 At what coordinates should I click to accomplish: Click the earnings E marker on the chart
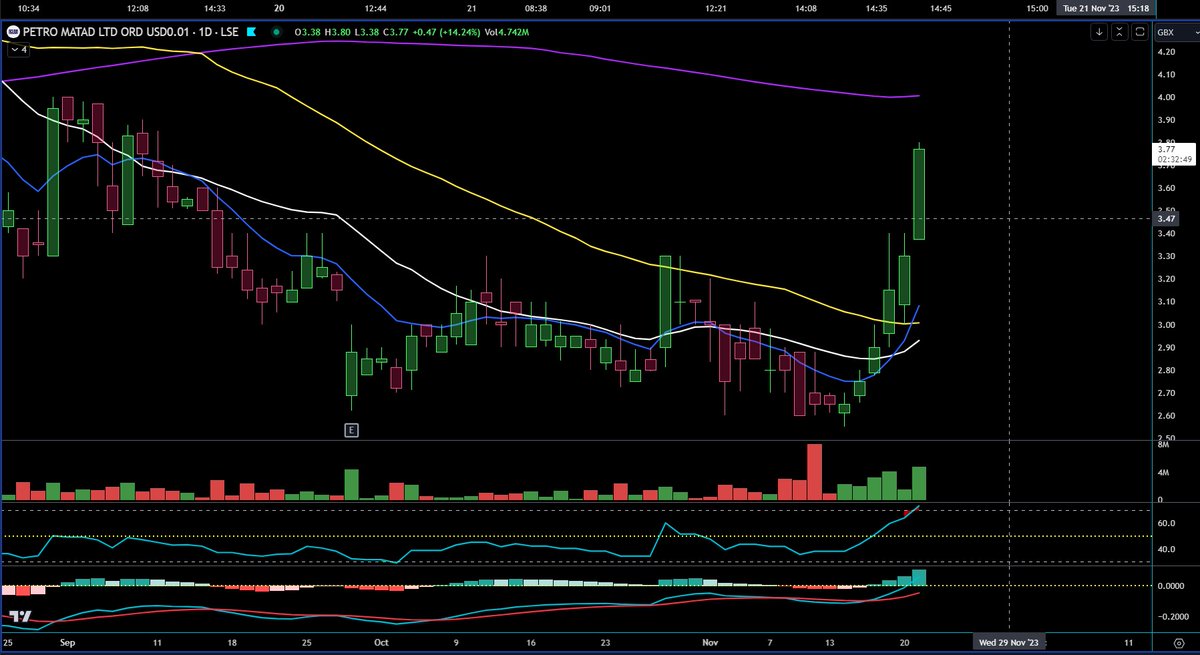click(351, 430)
